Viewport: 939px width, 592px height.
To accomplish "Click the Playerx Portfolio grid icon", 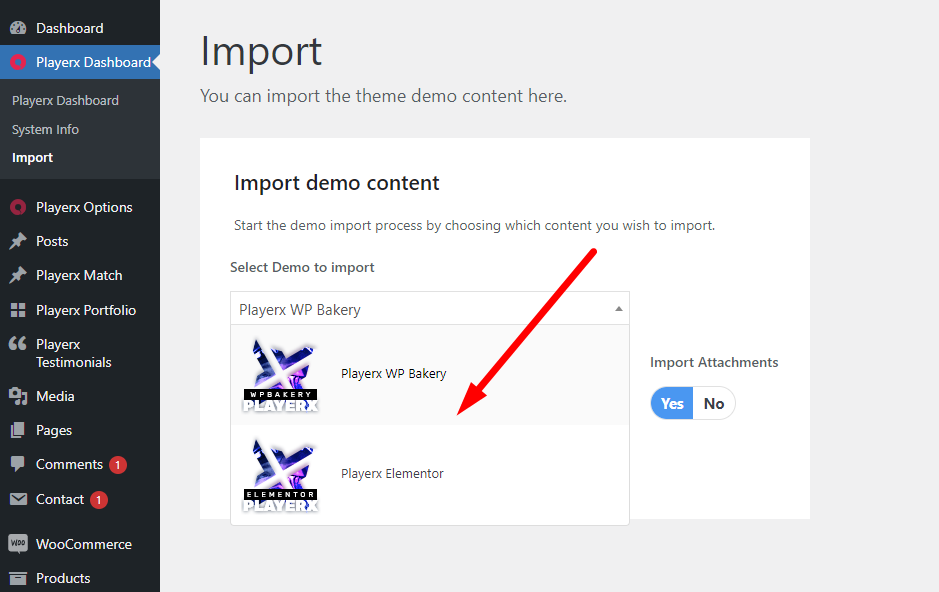I will 18,310.
